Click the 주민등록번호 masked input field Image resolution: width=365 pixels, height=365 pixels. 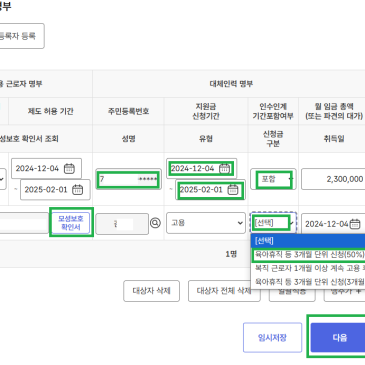128,179
